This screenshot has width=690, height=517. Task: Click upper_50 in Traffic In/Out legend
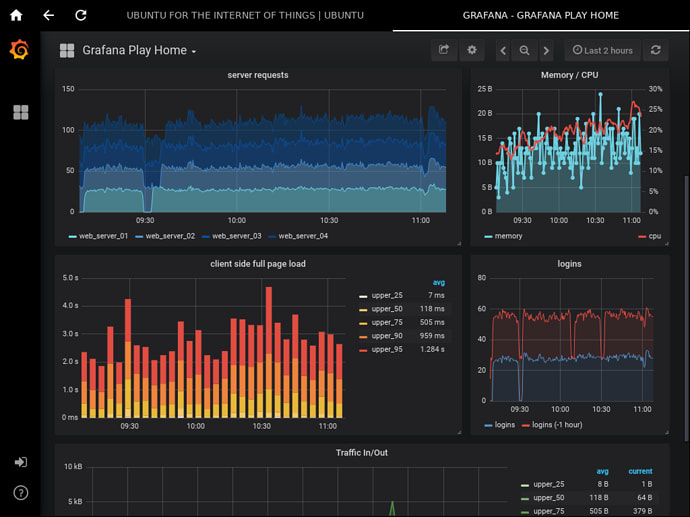click(549, 498)
